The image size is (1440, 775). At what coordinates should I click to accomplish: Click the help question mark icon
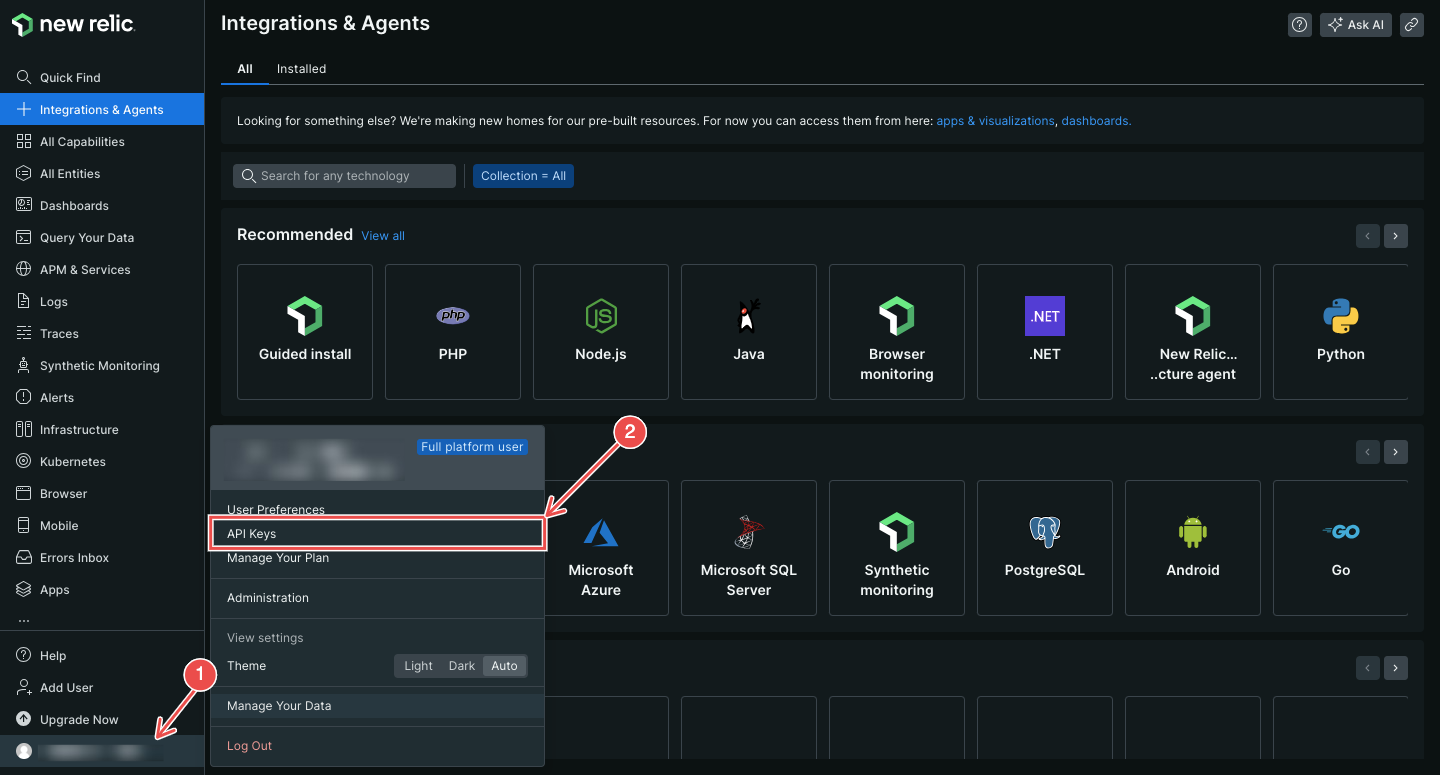[1299, 24]
